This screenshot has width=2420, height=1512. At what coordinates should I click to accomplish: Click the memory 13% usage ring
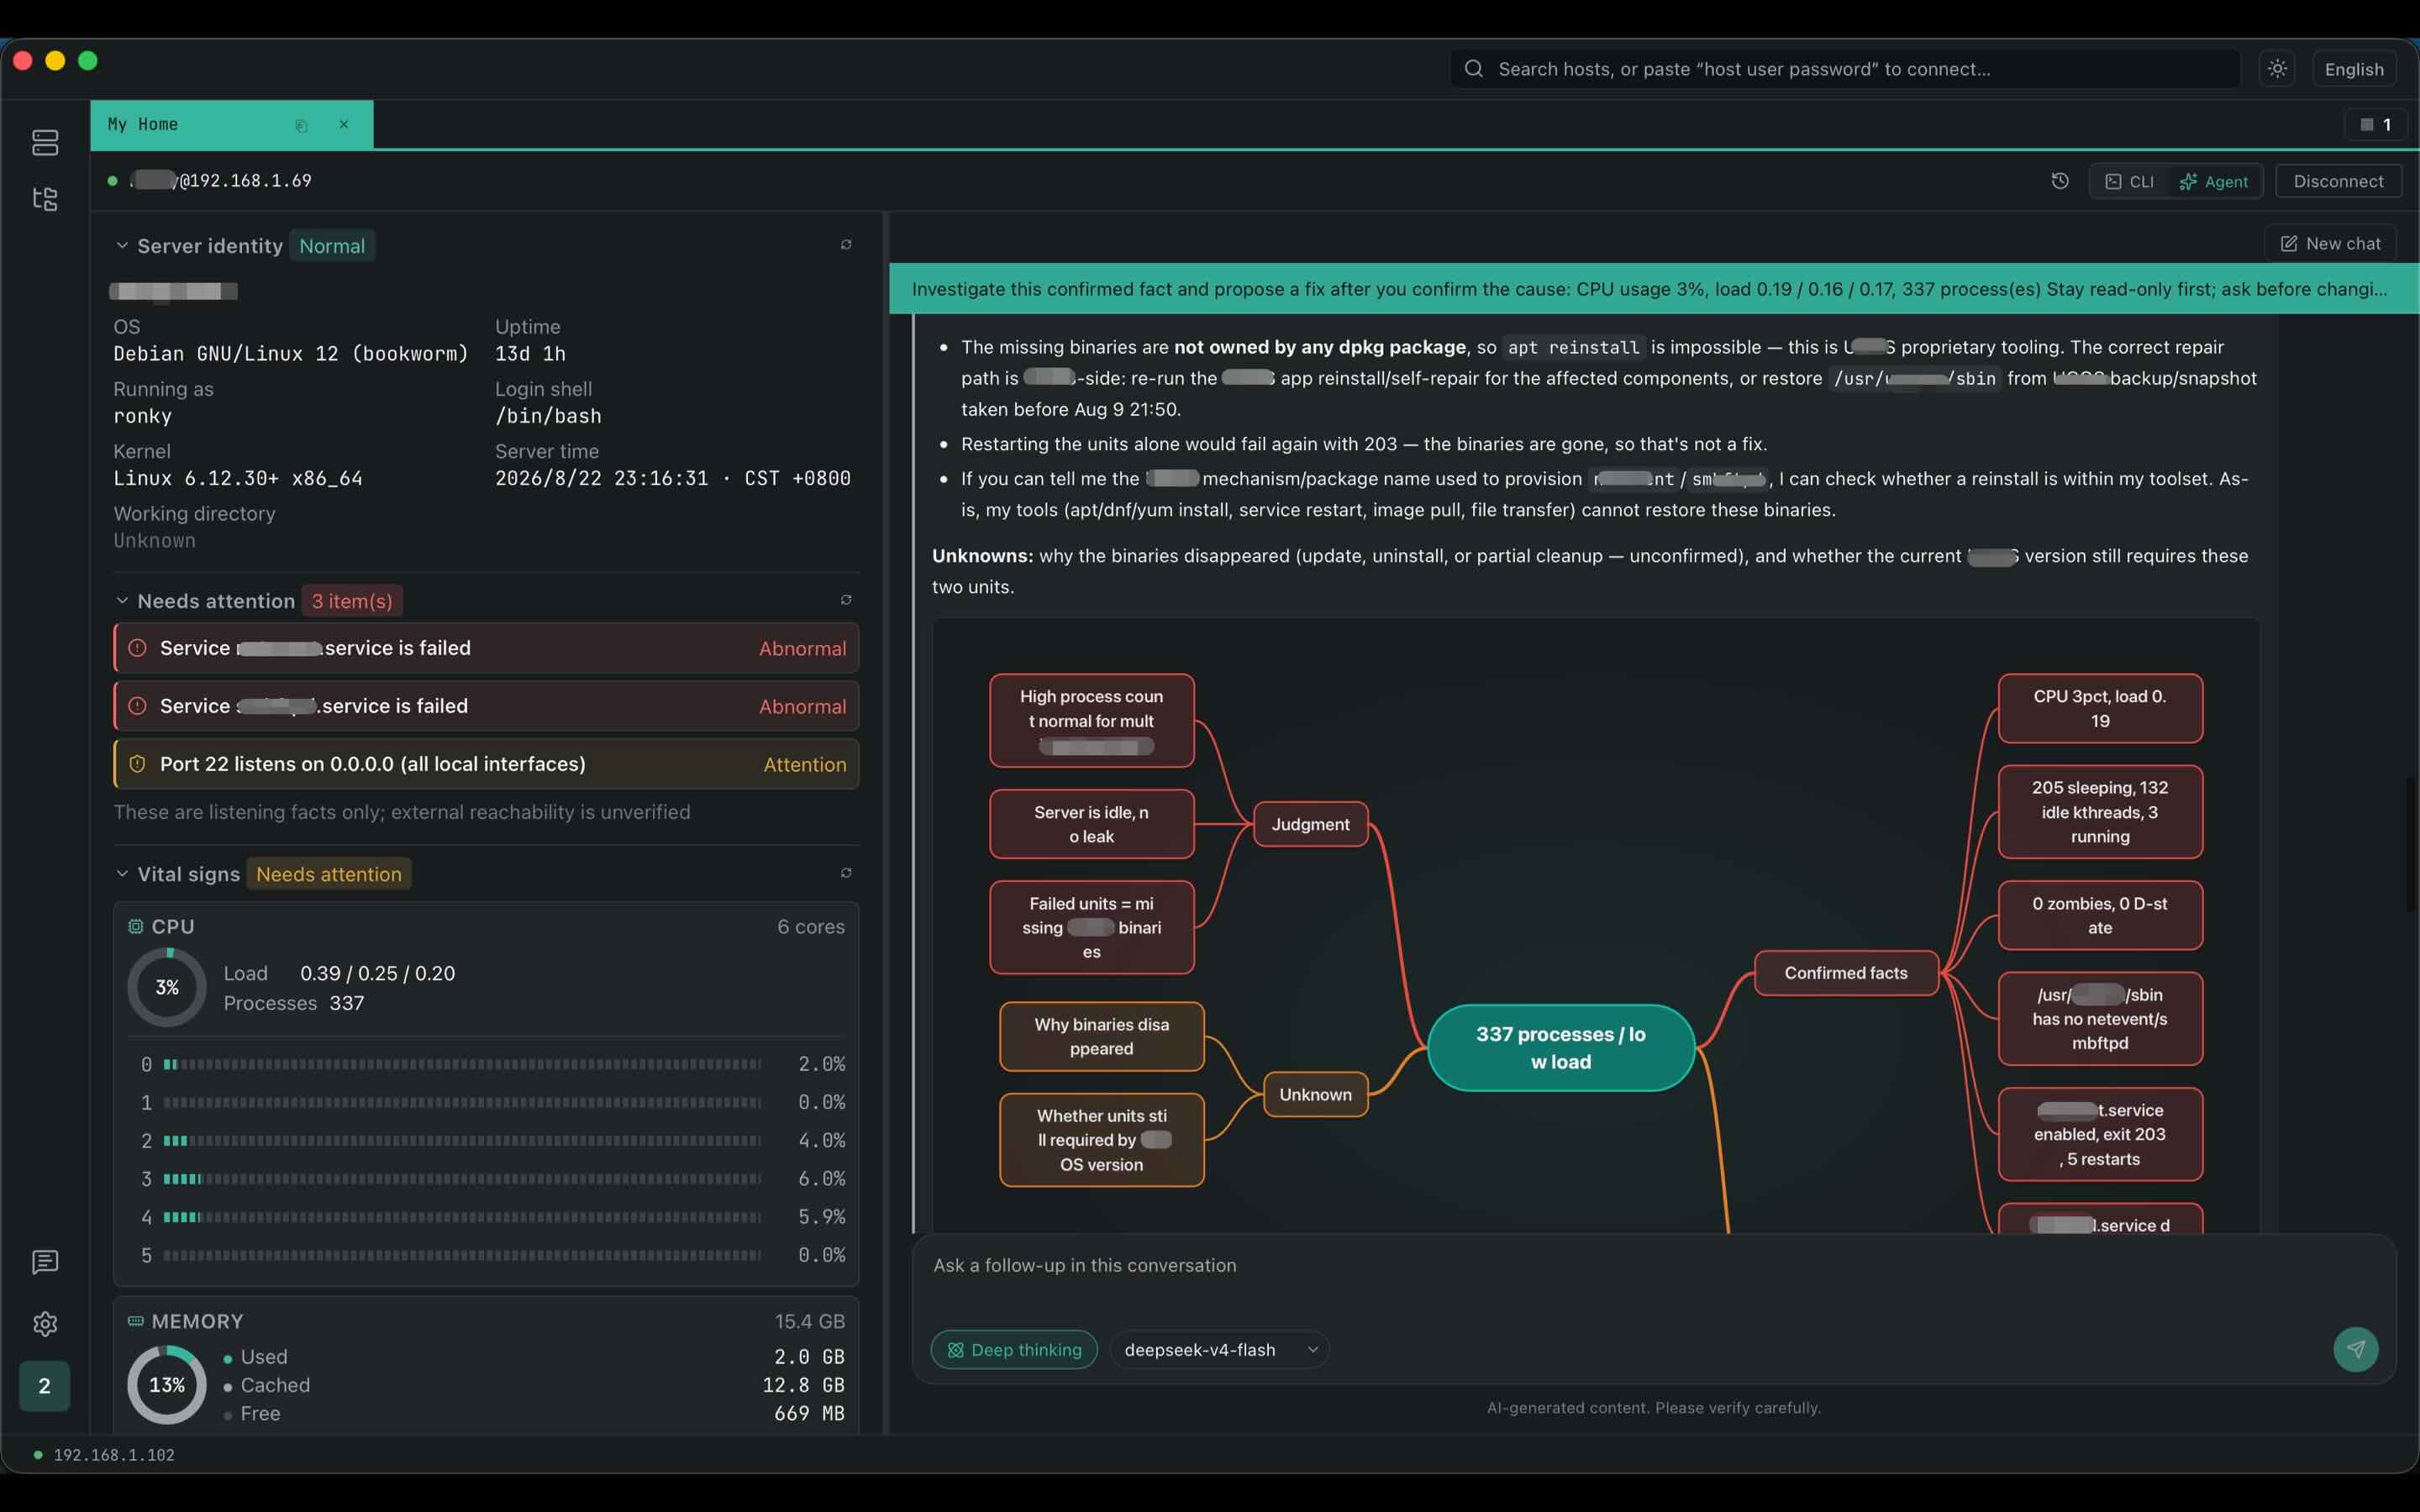167,1385
